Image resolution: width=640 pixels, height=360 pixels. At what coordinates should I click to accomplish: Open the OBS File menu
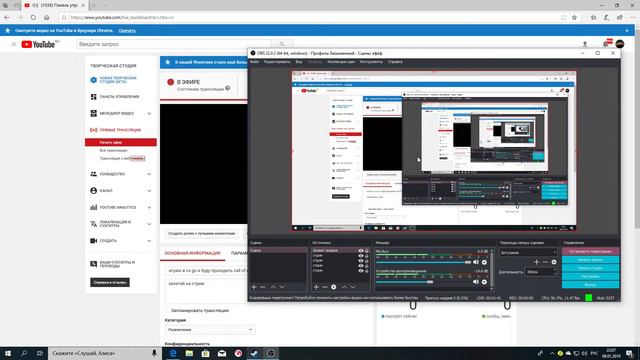click(254, 62)
